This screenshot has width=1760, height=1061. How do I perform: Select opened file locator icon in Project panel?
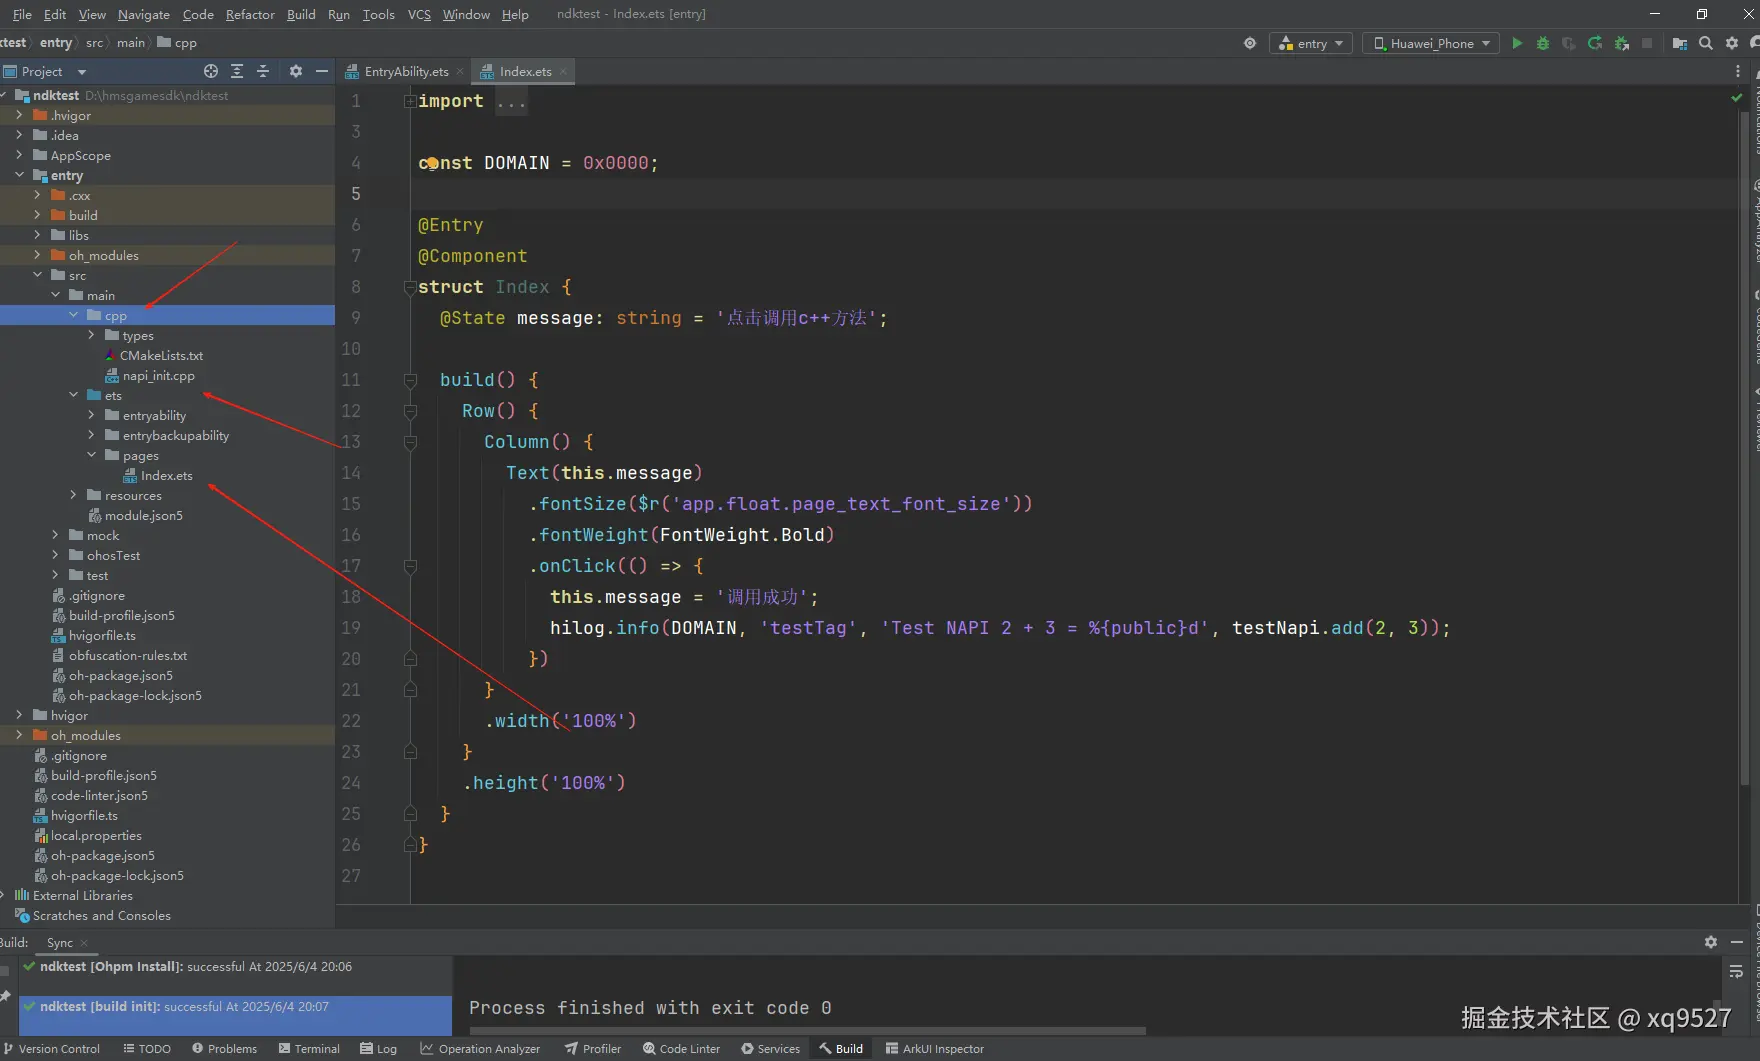(211, 71)
